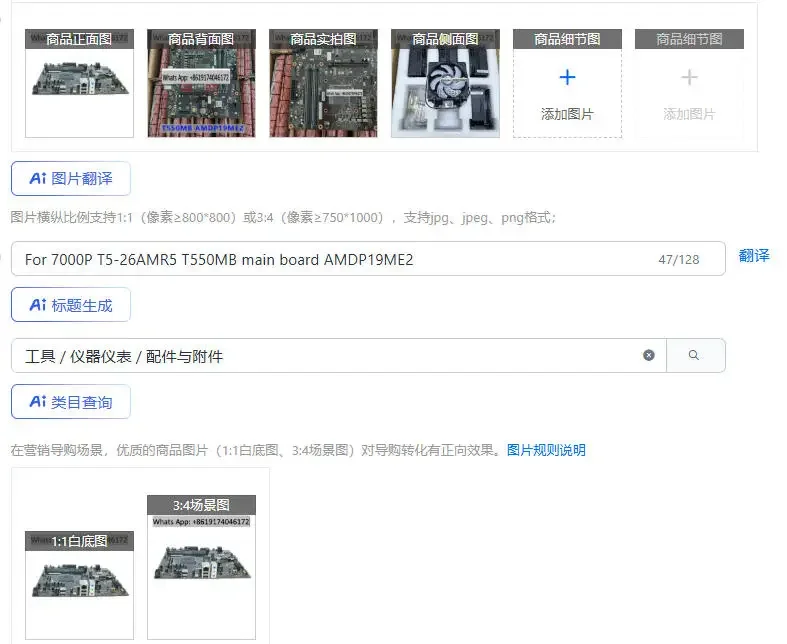
Task: Click the category search magnifier icon
Action: click(694, 355)
